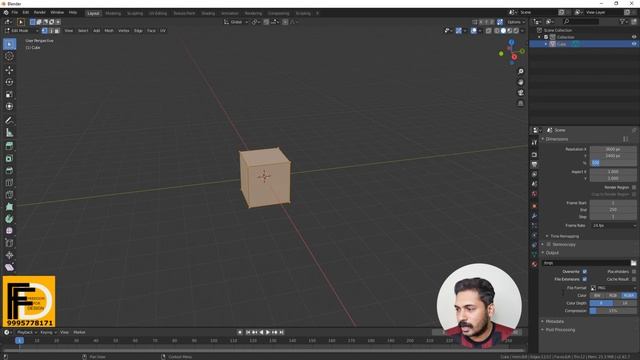640x360 pixels.
Task: Open the Window menu
Action: [x=57, y=13]
